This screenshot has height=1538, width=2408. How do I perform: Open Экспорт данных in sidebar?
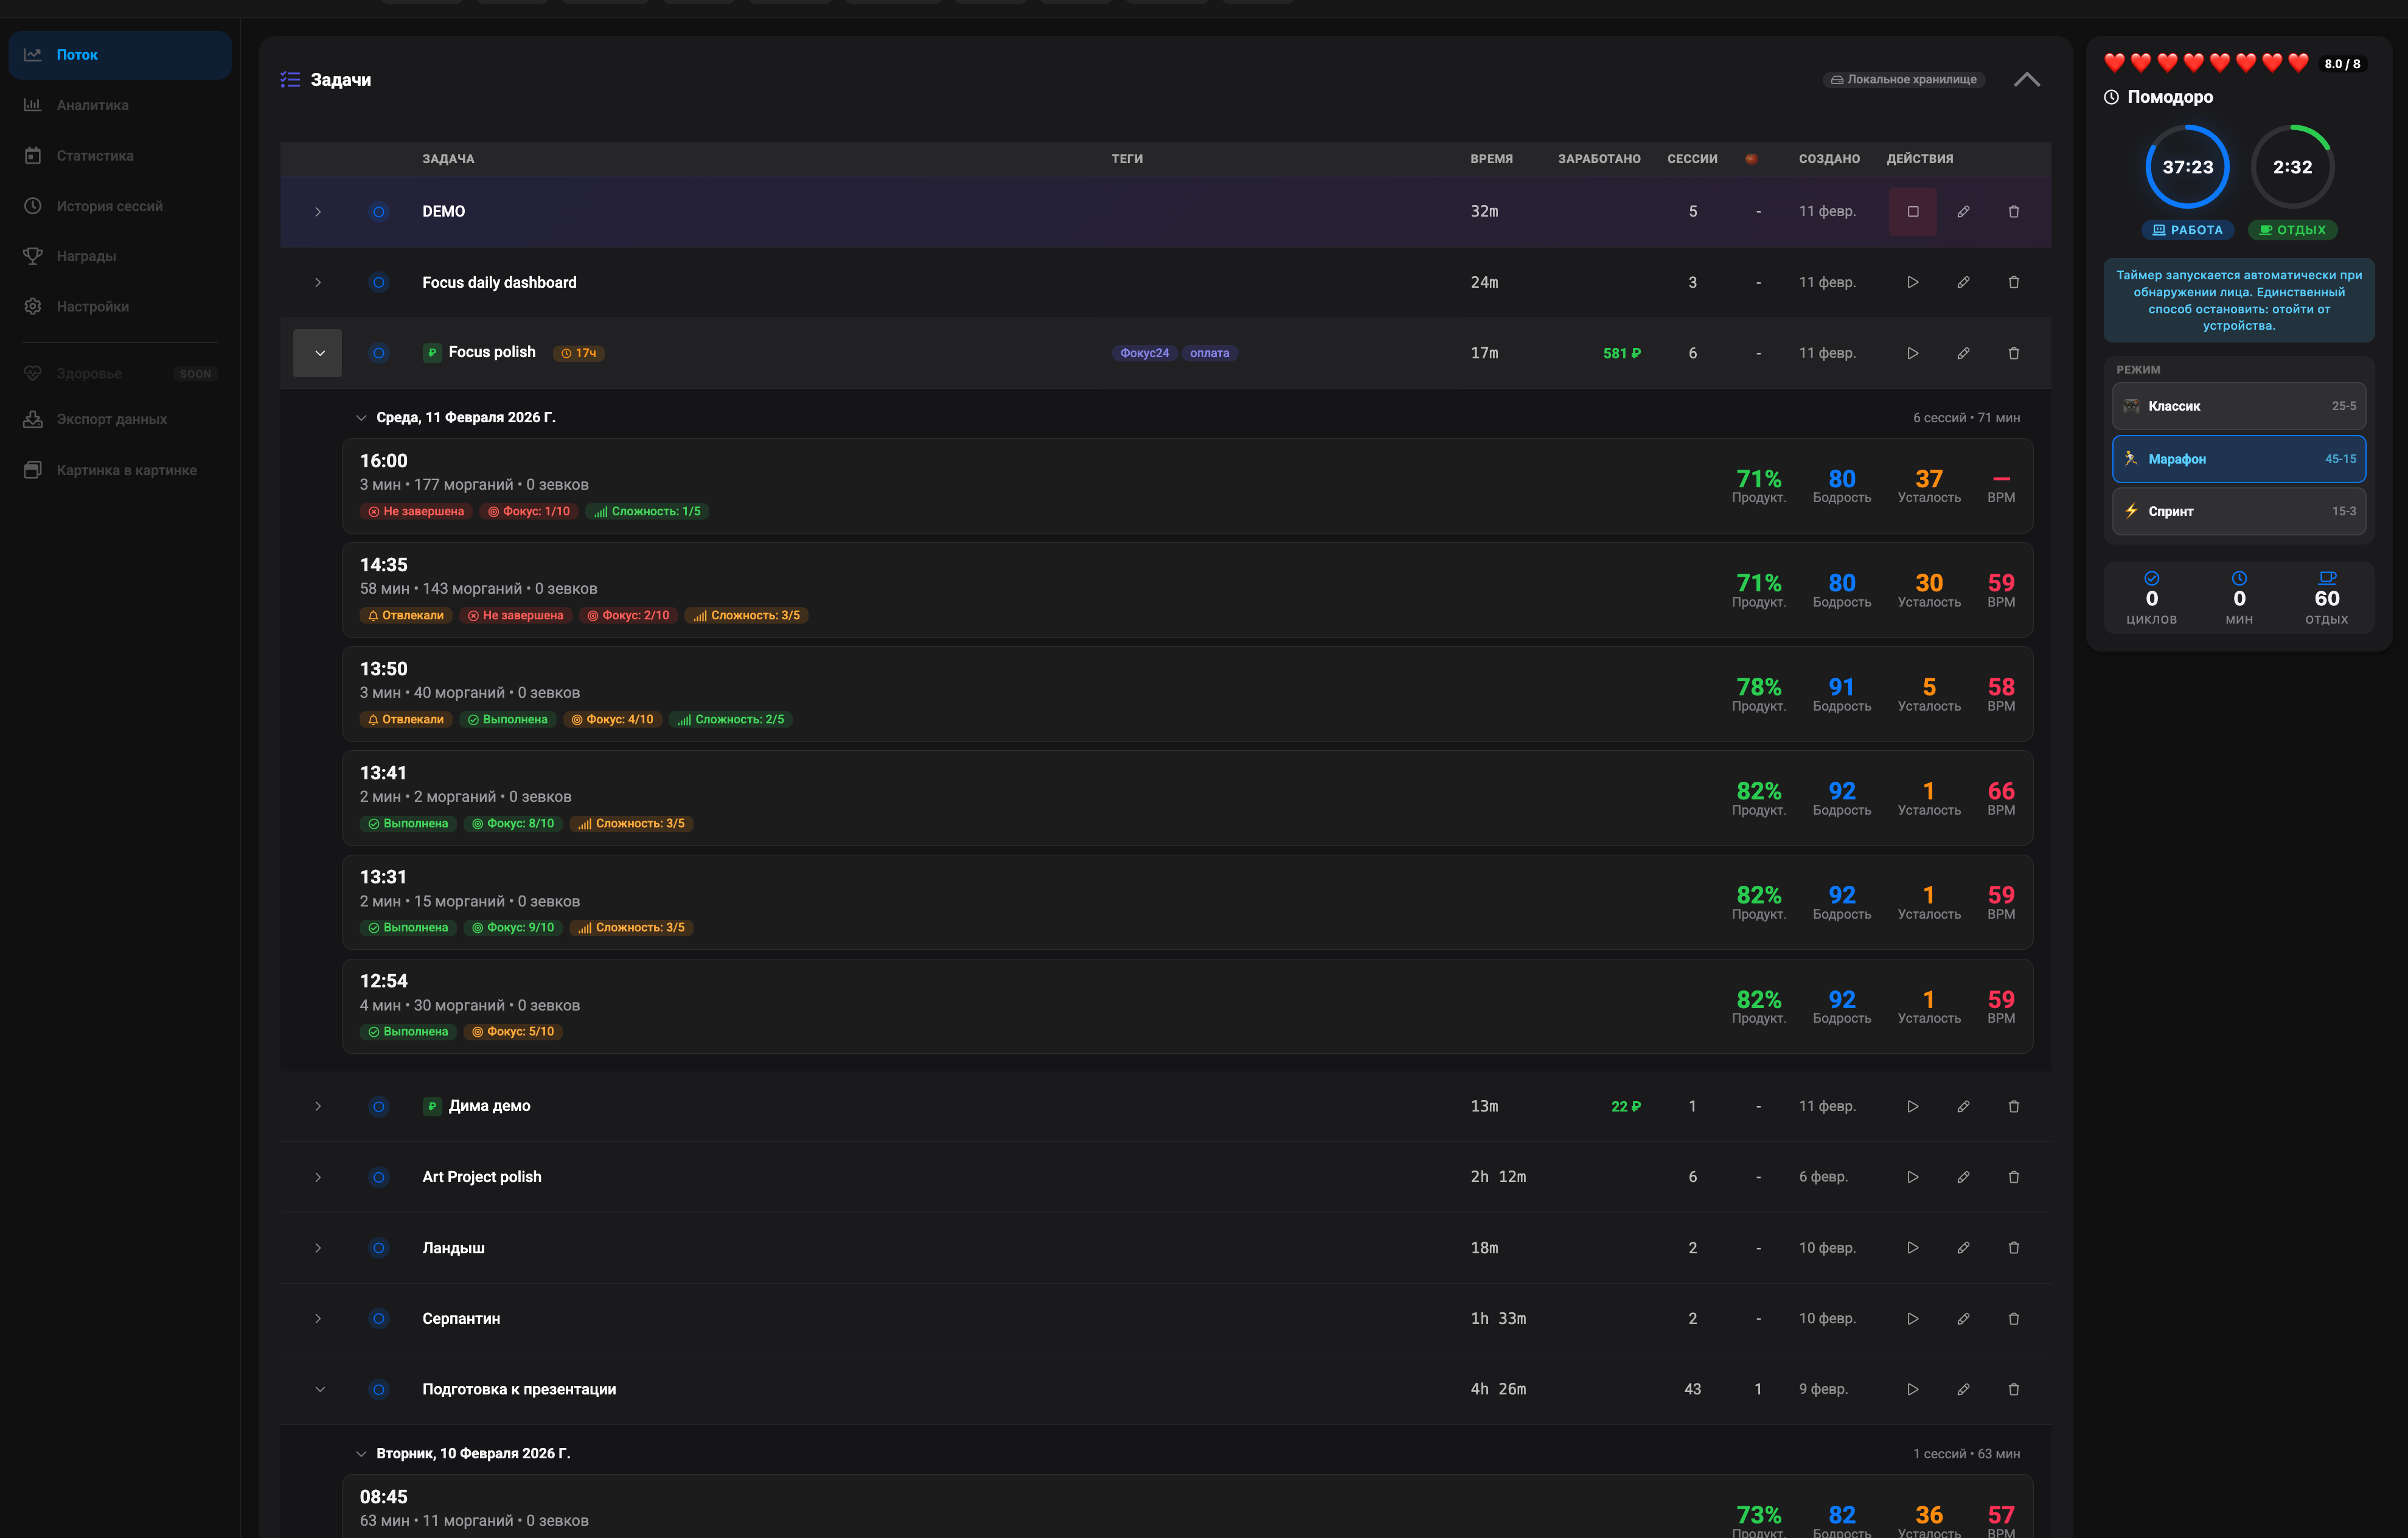pyautogui.click(x=112, y=419)
